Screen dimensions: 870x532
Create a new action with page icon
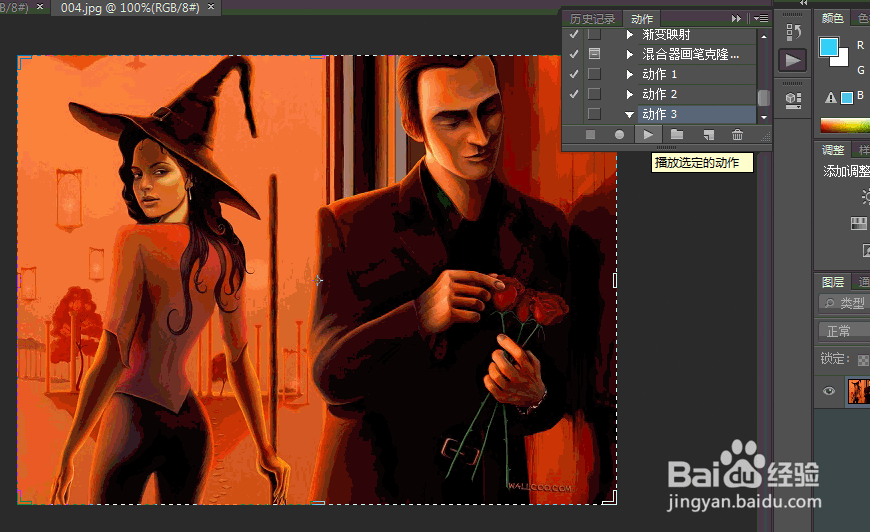[x=708, y=134]
